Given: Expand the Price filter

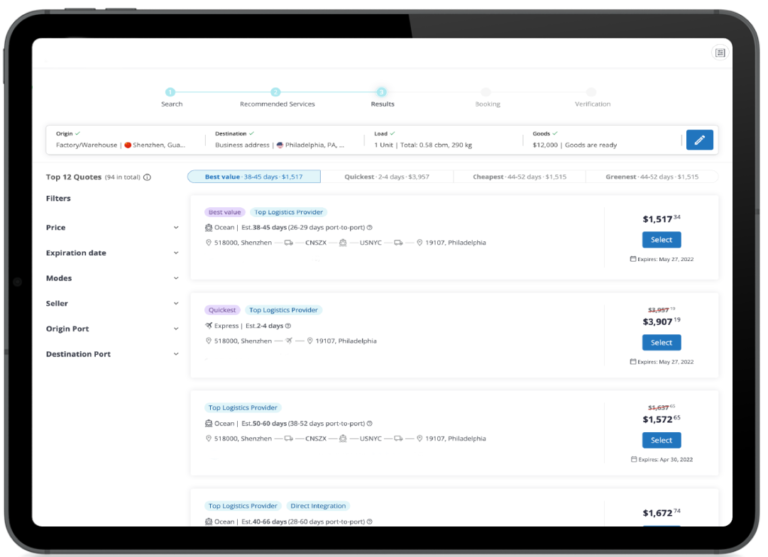Looking at the screenshot, I should click(176, 228).
